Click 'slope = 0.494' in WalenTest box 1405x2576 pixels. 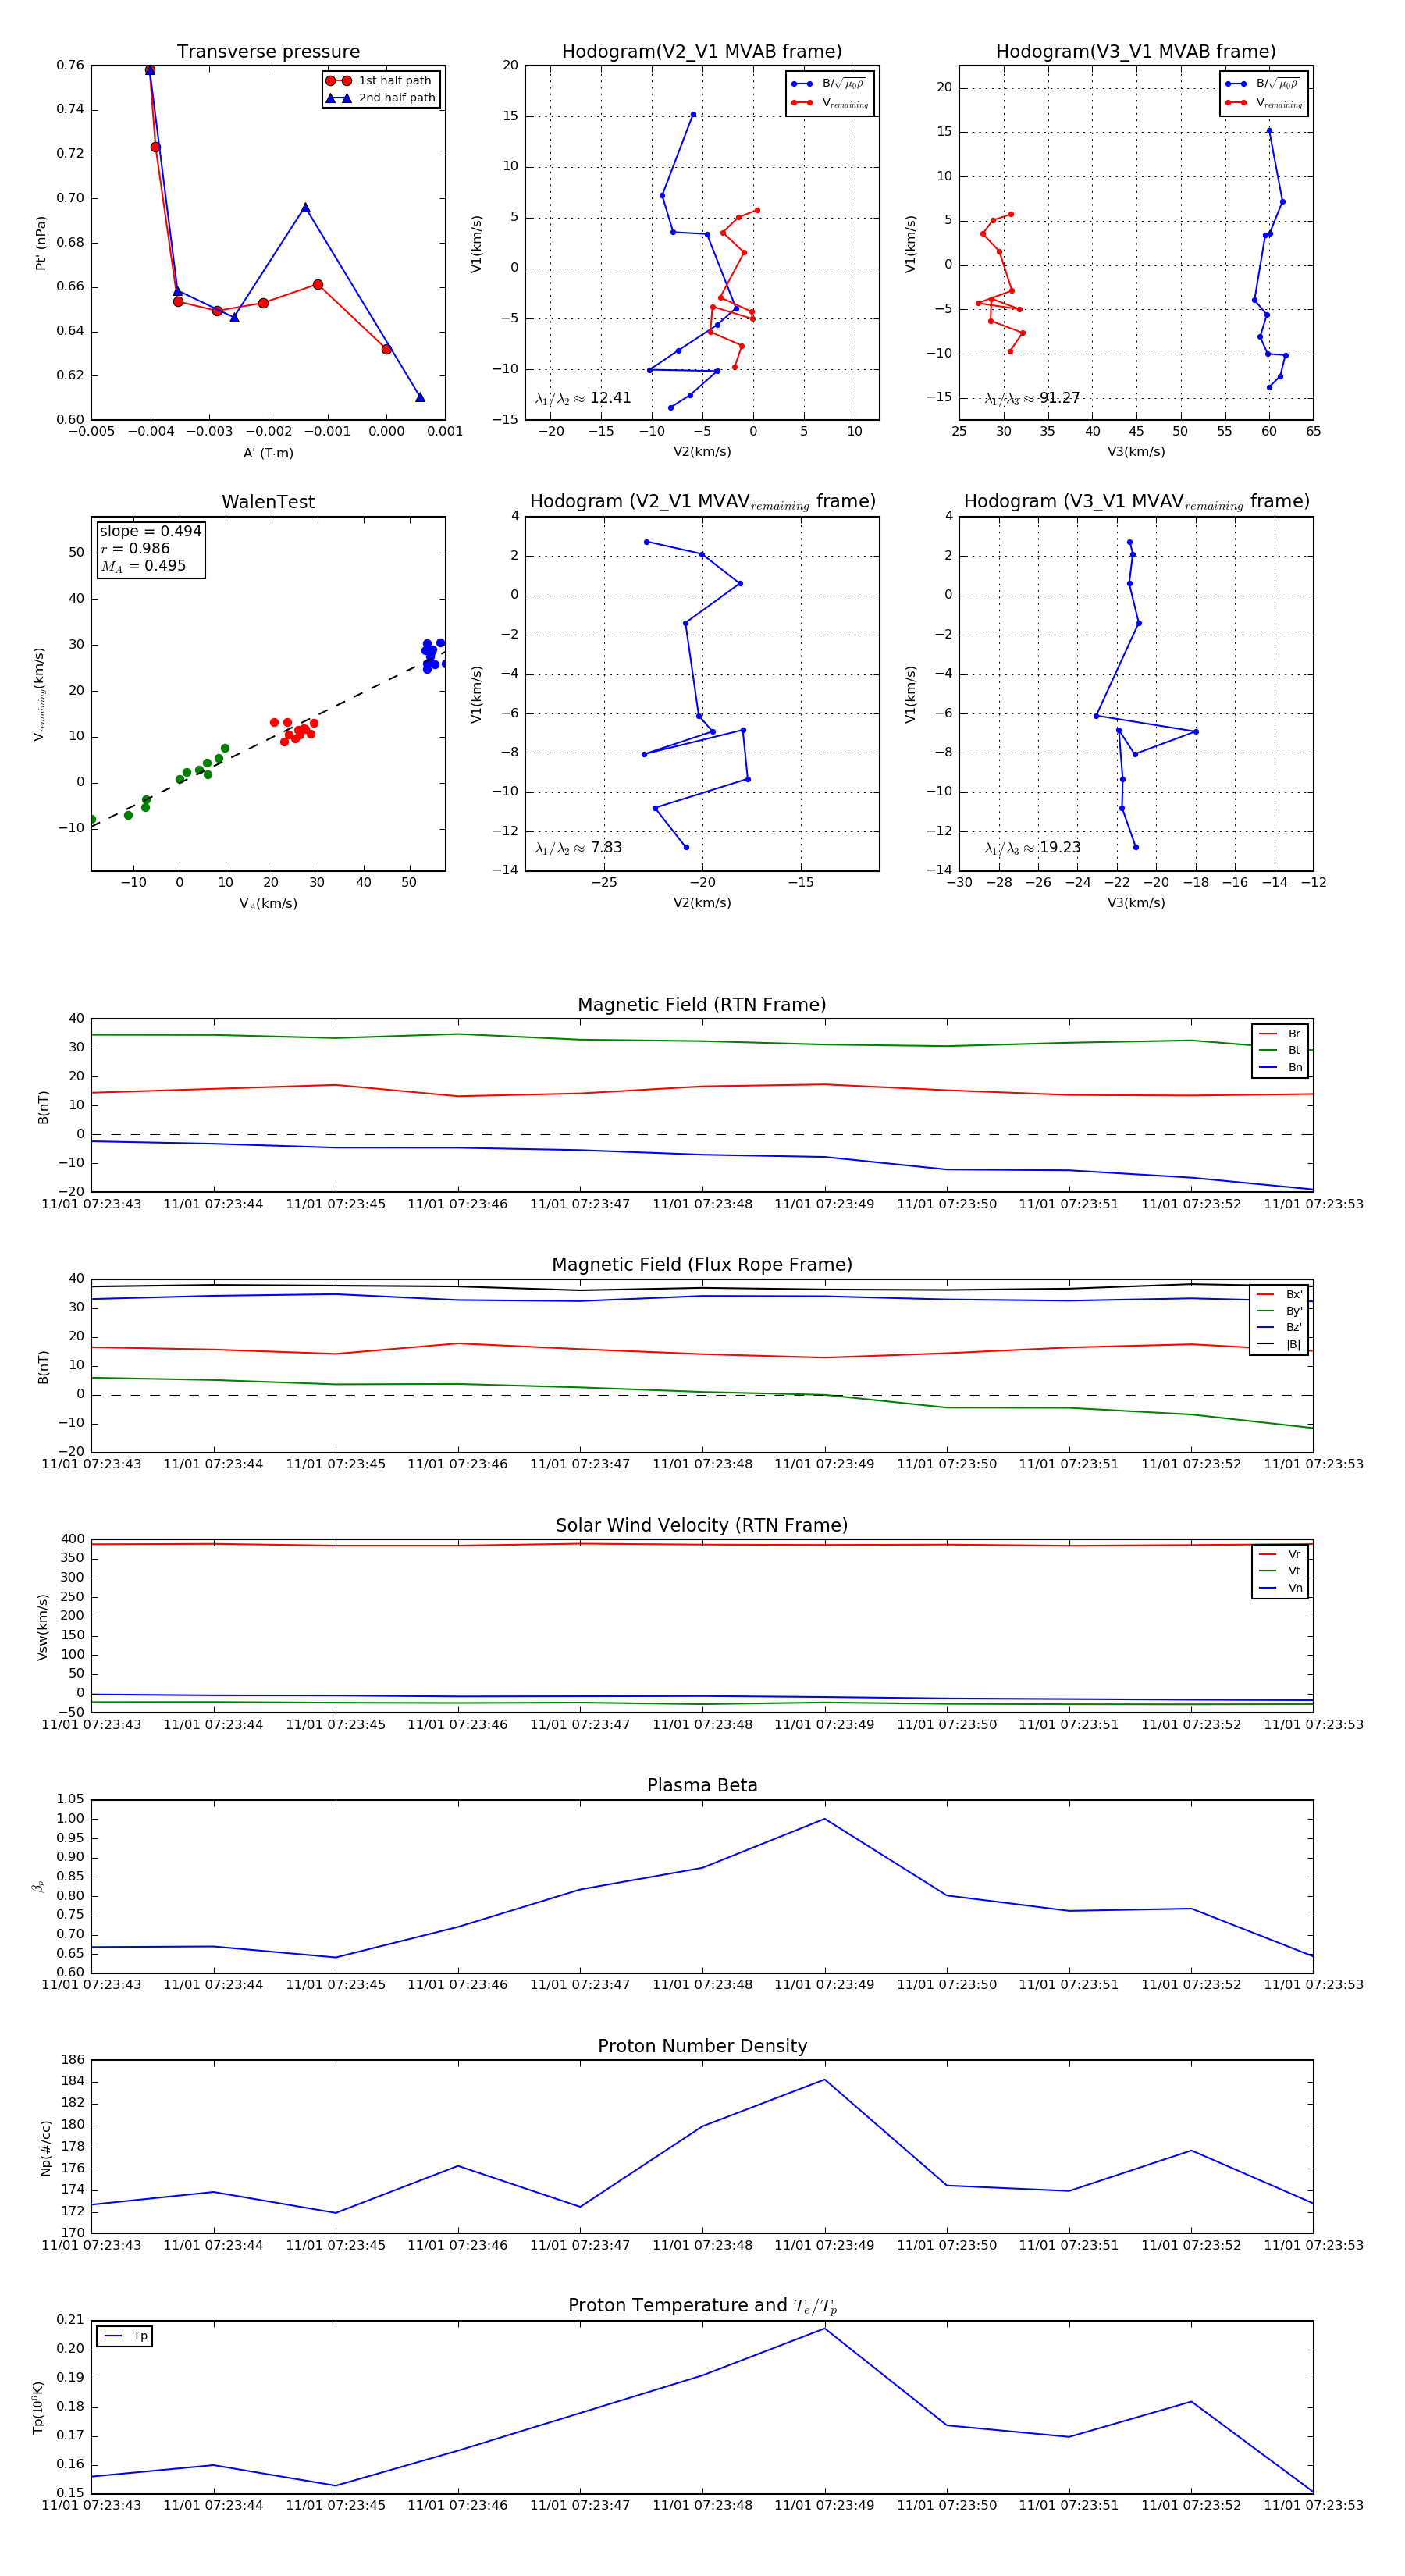click(x=150, y=532)
